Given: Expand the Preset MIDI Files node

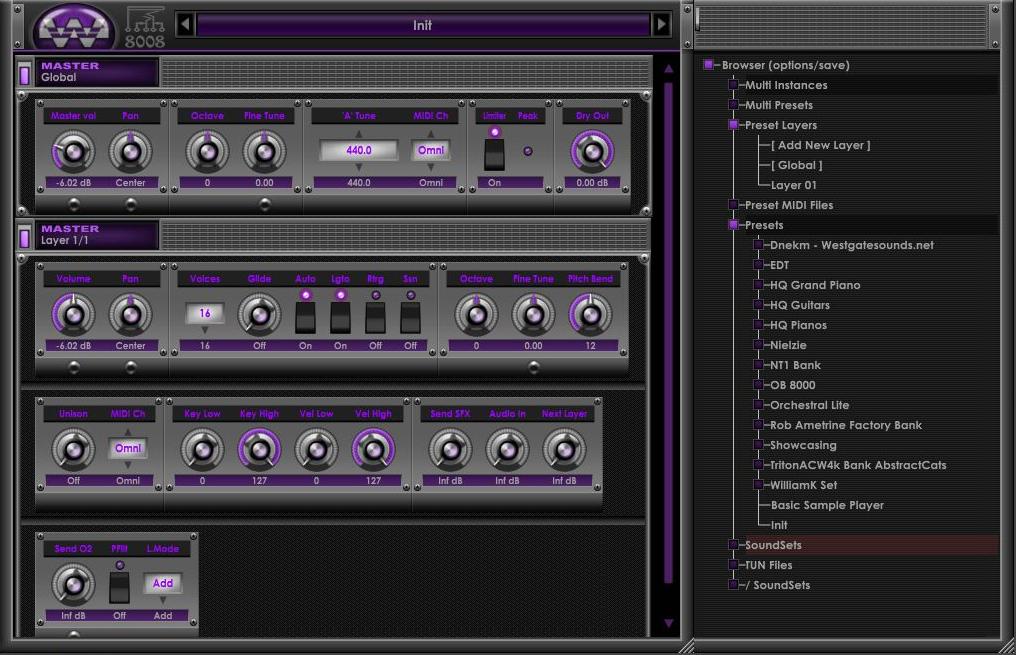Looking at the screenshot, I should (733, 205).
